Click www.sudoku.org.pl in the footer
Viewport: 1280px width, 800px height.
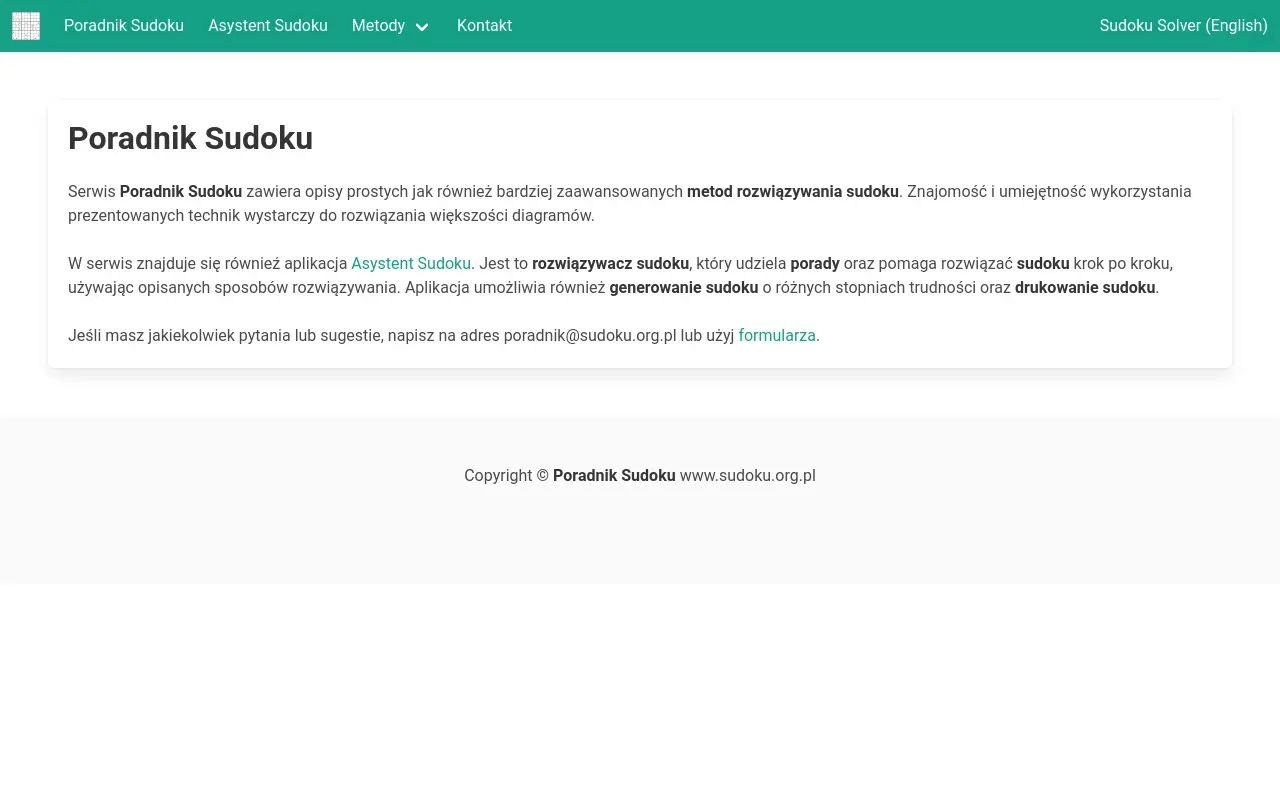(x=748, y=475)
